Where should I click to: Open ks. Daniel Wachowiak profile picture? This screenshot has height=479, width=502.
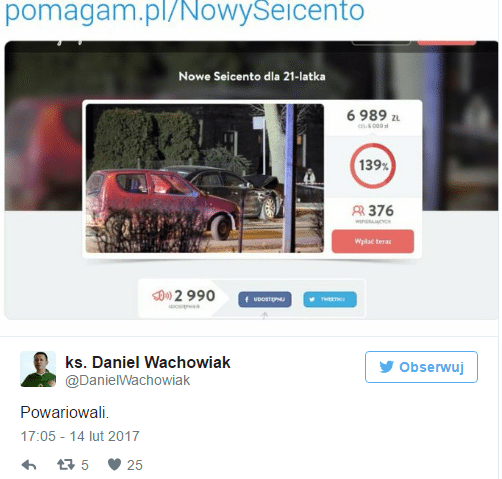click(38, 369)
